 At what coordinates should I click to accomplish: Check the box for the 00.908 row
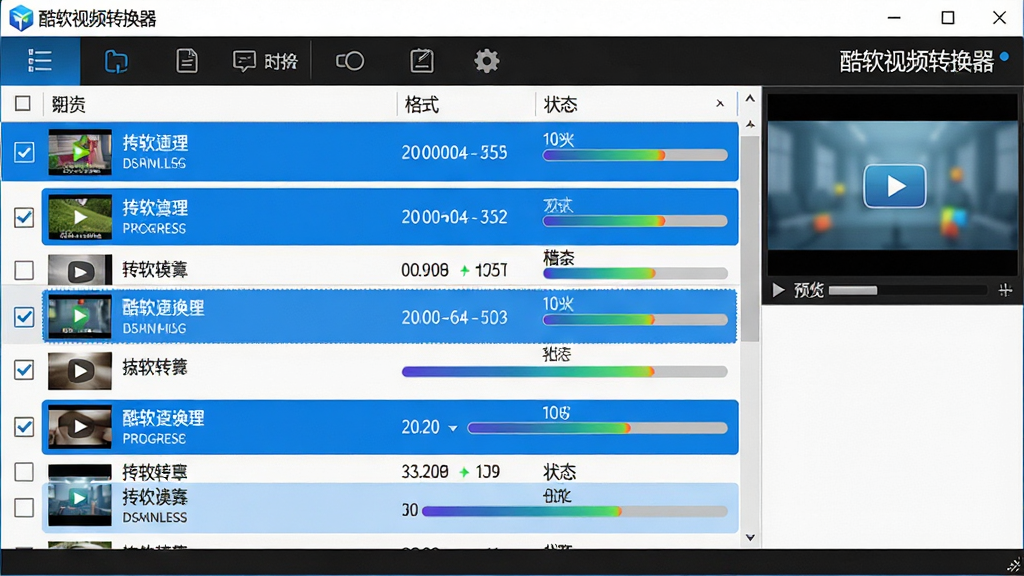tap(24, 270)
